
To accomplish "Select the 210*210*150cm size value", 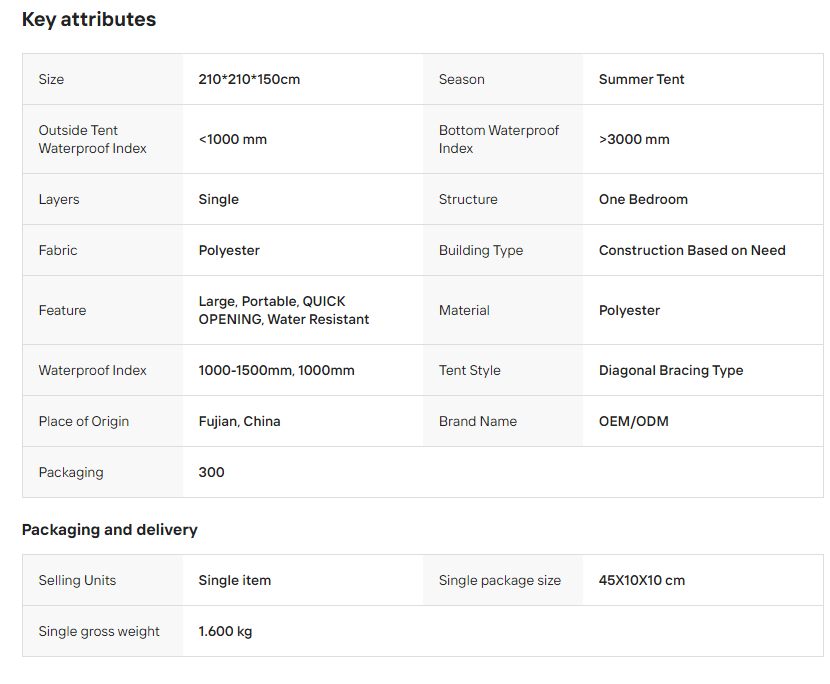I will click(x=249, y=79).
